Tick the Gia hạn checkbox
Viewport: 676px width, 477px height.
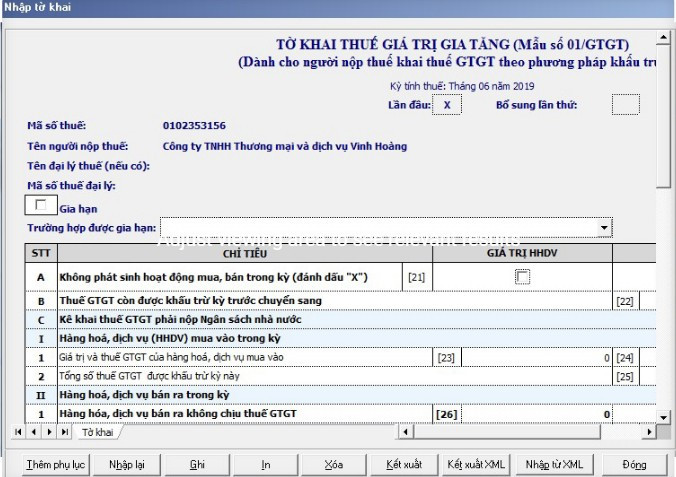tap(41, 205)
